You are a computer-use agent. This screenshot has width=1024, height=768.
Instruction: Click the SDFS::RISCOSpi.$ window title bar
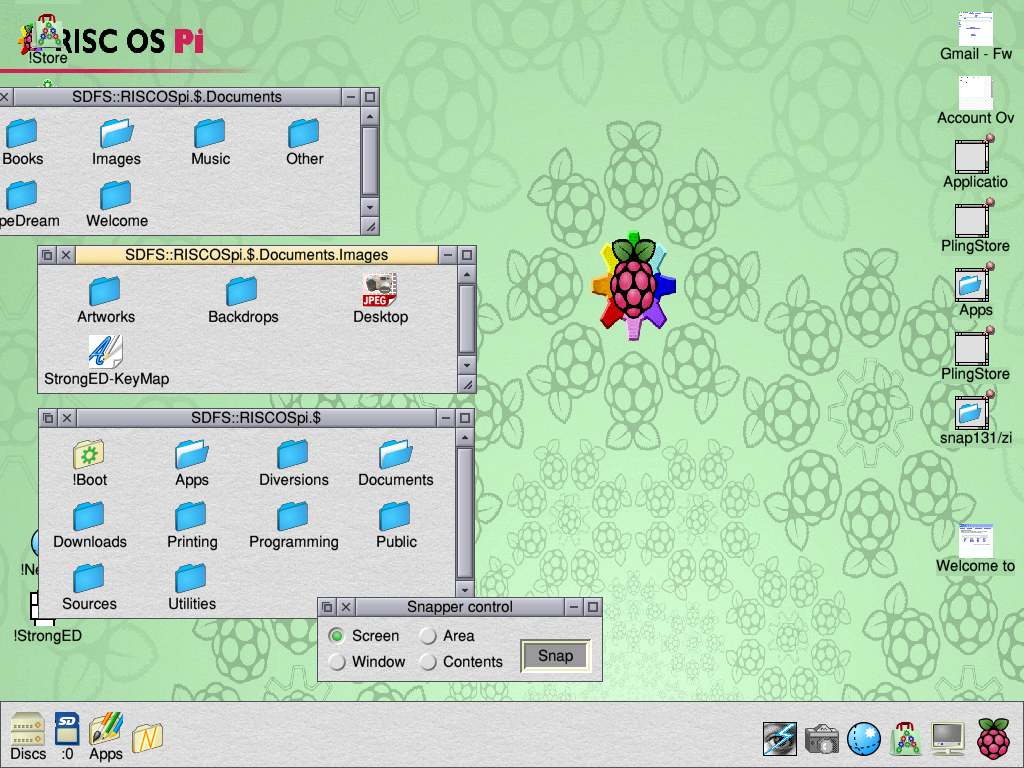(256, 418)
